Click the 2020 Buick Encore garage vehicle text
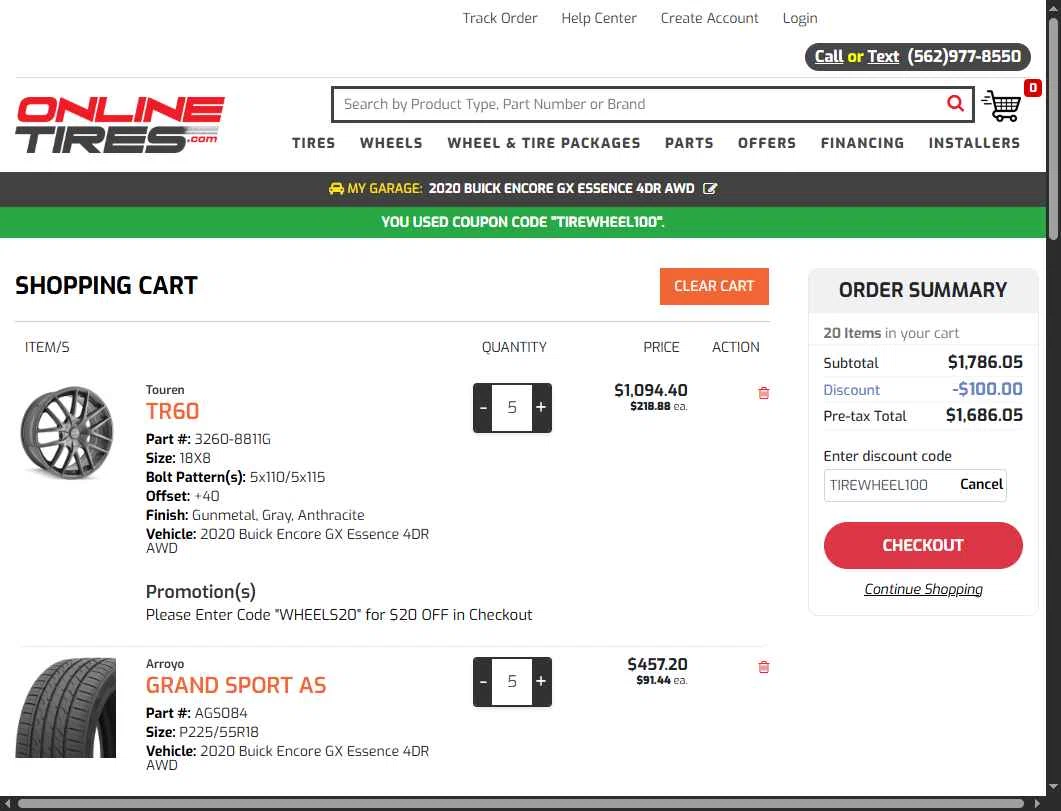The height and width of the screenshot is (811, 1061). click(x=562, y=189)
